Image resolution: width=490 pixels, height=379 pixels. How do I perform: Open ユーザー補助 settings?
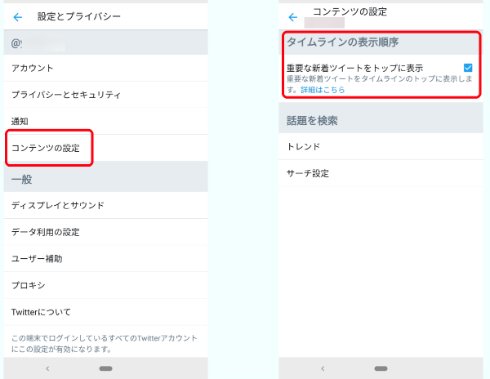click(x=106, y=259)
